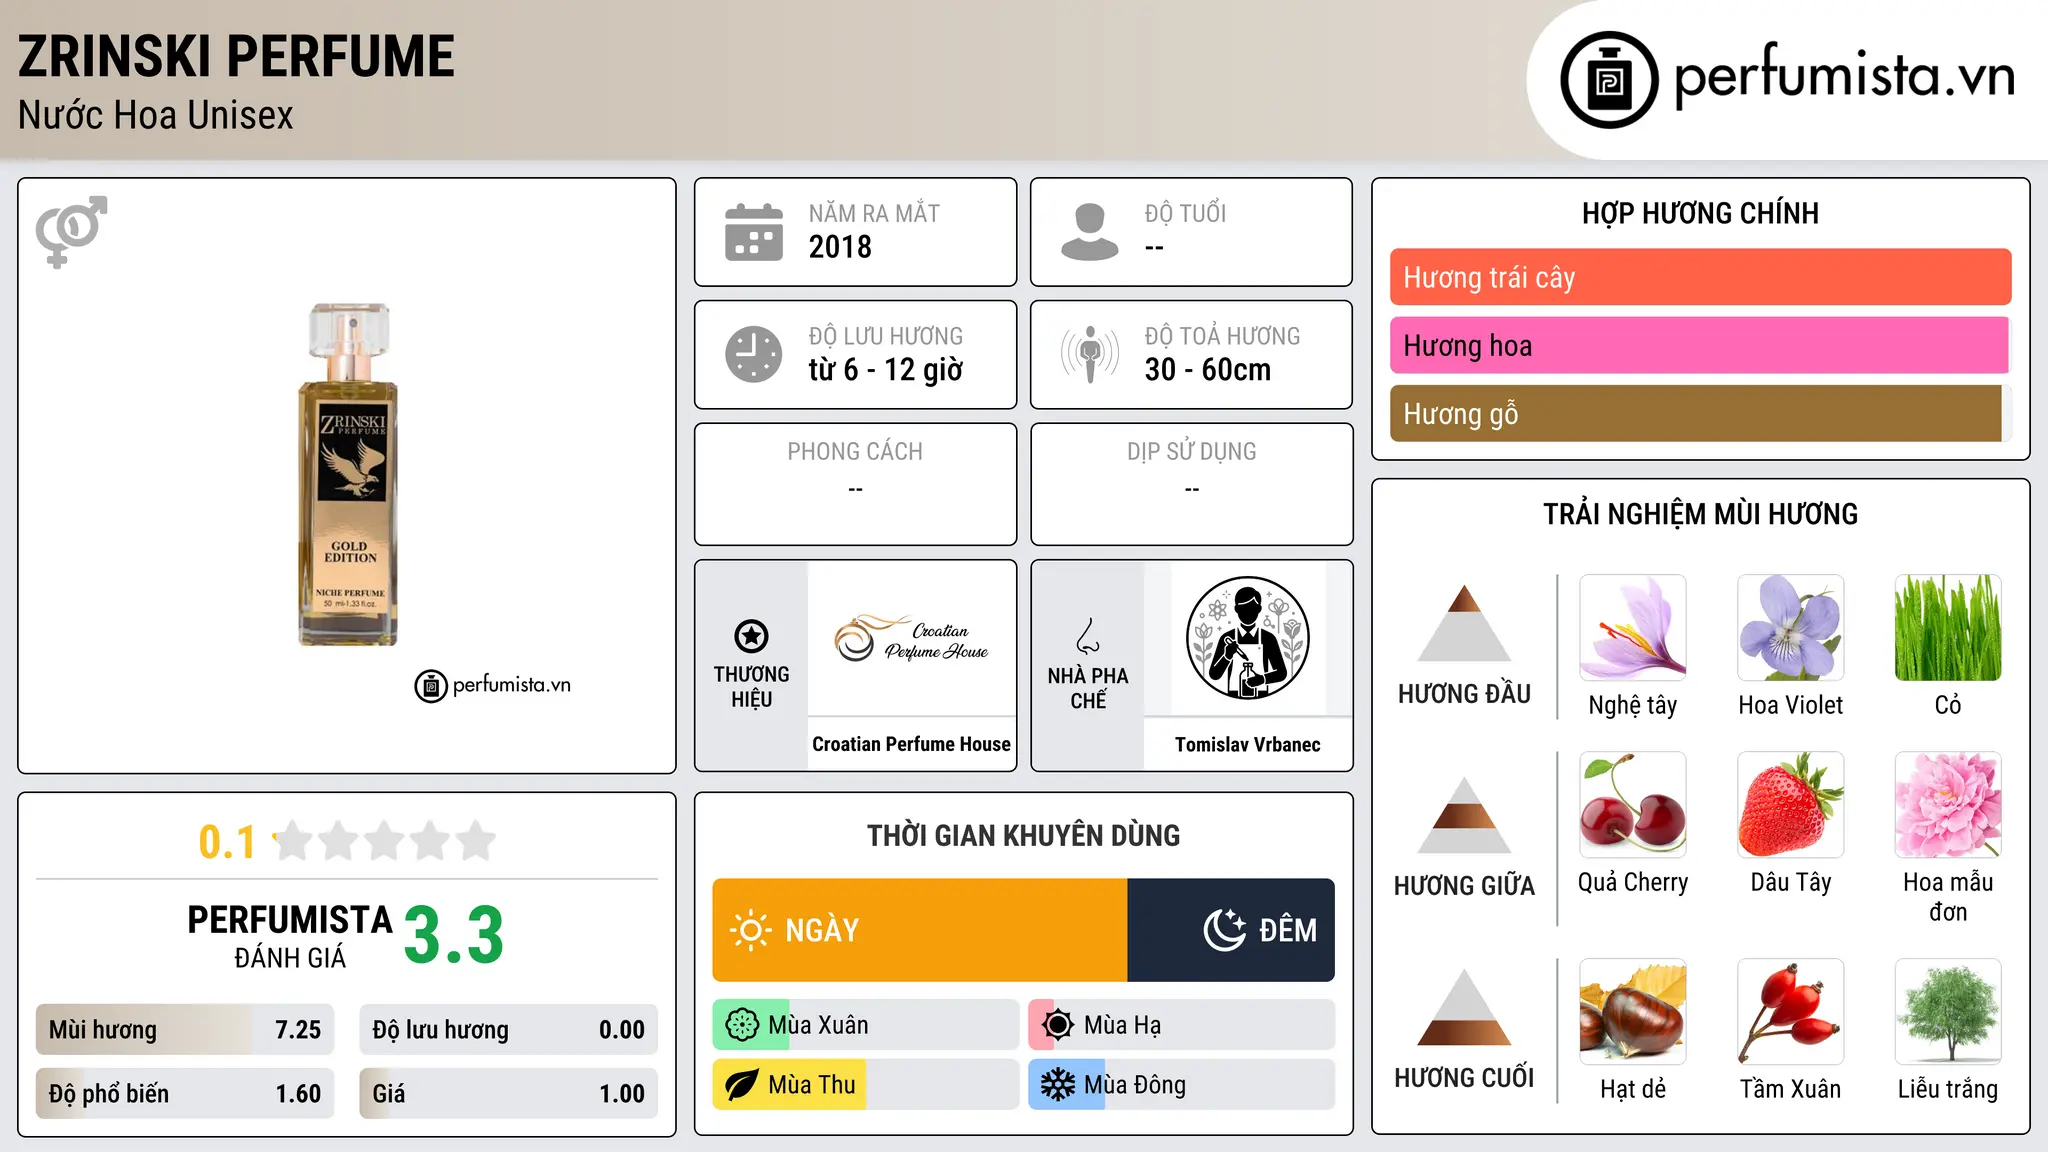Click the 0.1 user rating number
The image size is (2048, 1152).
tap(227, 842)
